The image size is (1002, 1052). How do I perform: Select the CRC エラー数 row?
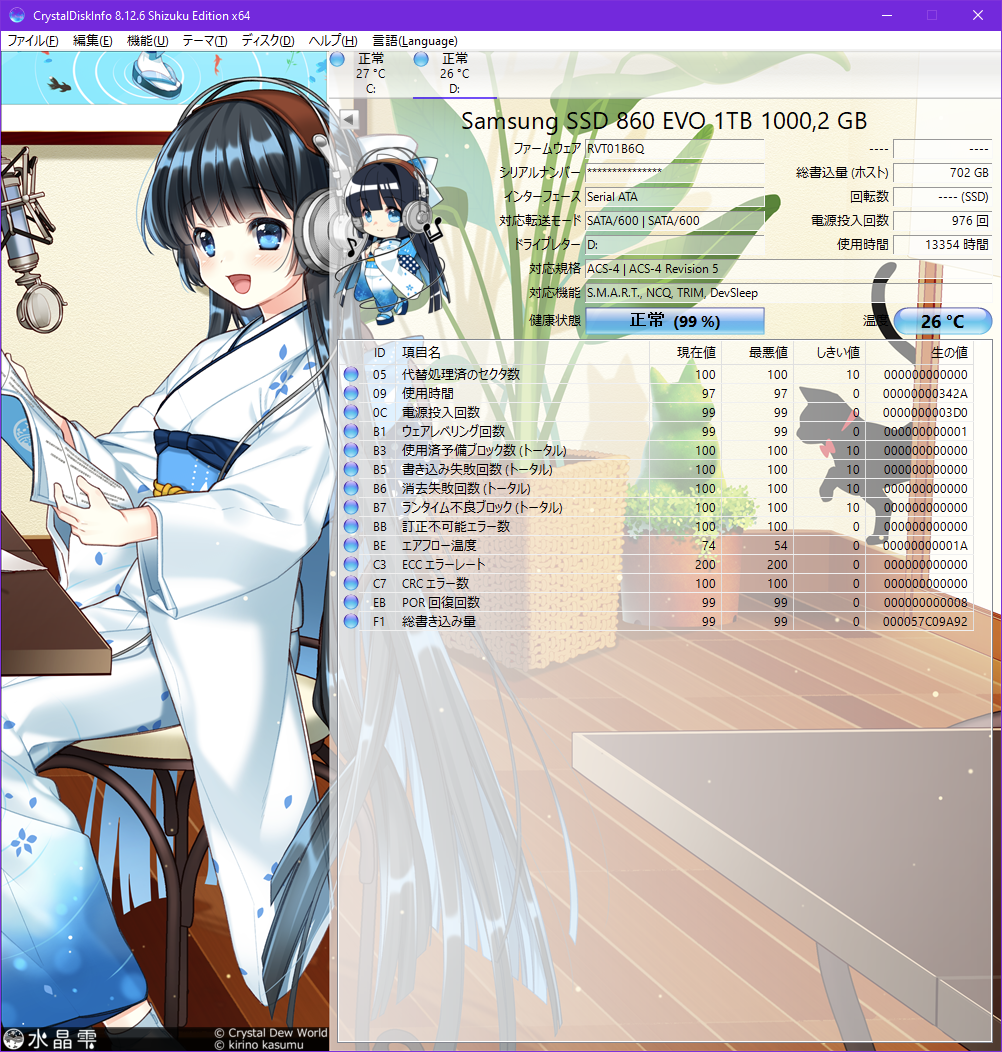pos(656,583)
